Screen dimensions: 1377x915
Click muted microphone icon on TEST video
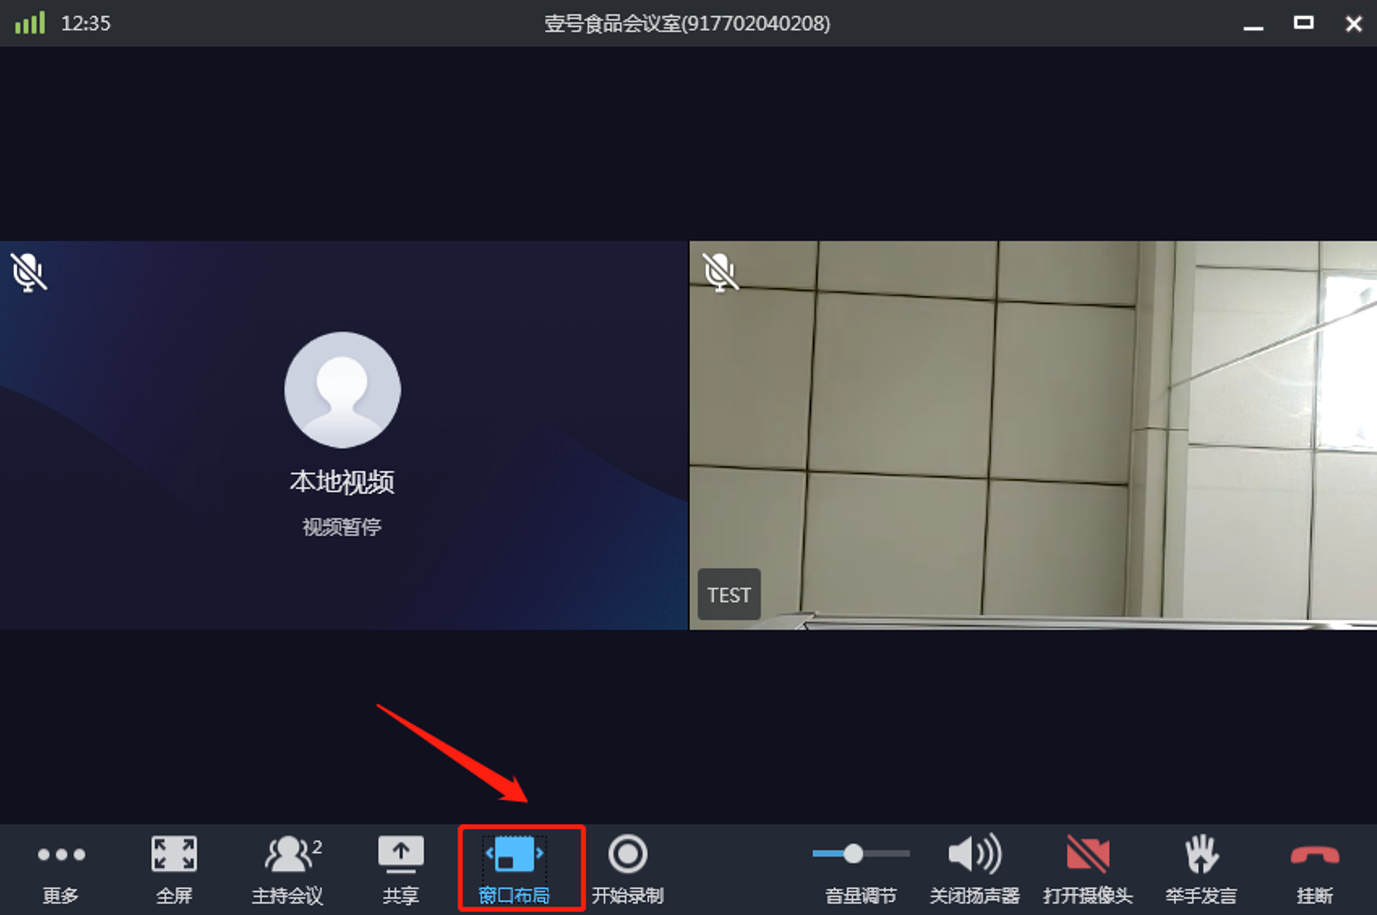coord(719,272)
